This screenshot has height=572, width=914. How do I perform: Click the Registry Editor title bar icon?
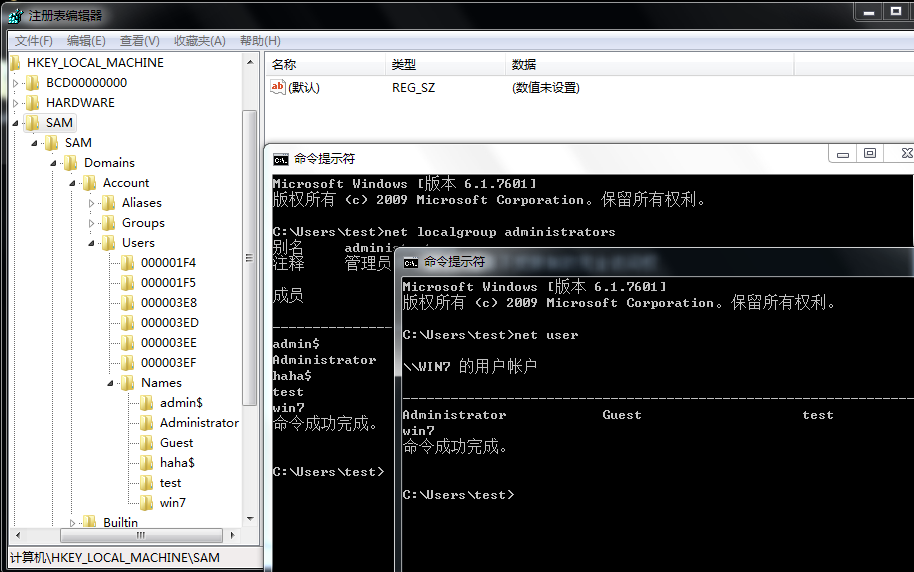click(16, 16)
